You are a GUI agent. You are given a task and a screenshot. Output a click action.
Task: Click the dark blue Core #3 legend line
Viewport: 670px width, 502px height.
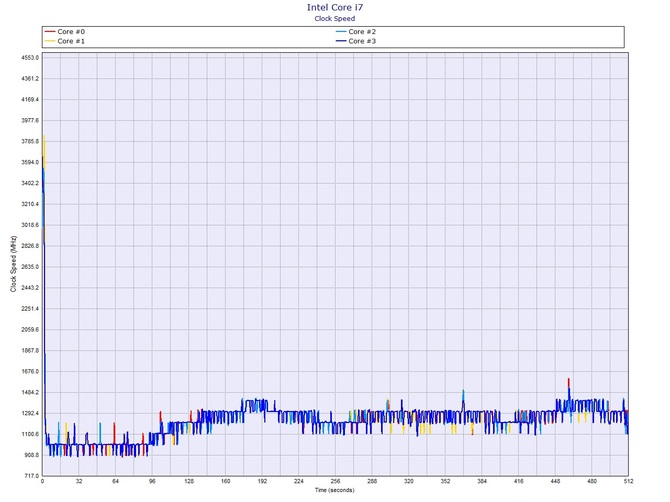(341, 41)
